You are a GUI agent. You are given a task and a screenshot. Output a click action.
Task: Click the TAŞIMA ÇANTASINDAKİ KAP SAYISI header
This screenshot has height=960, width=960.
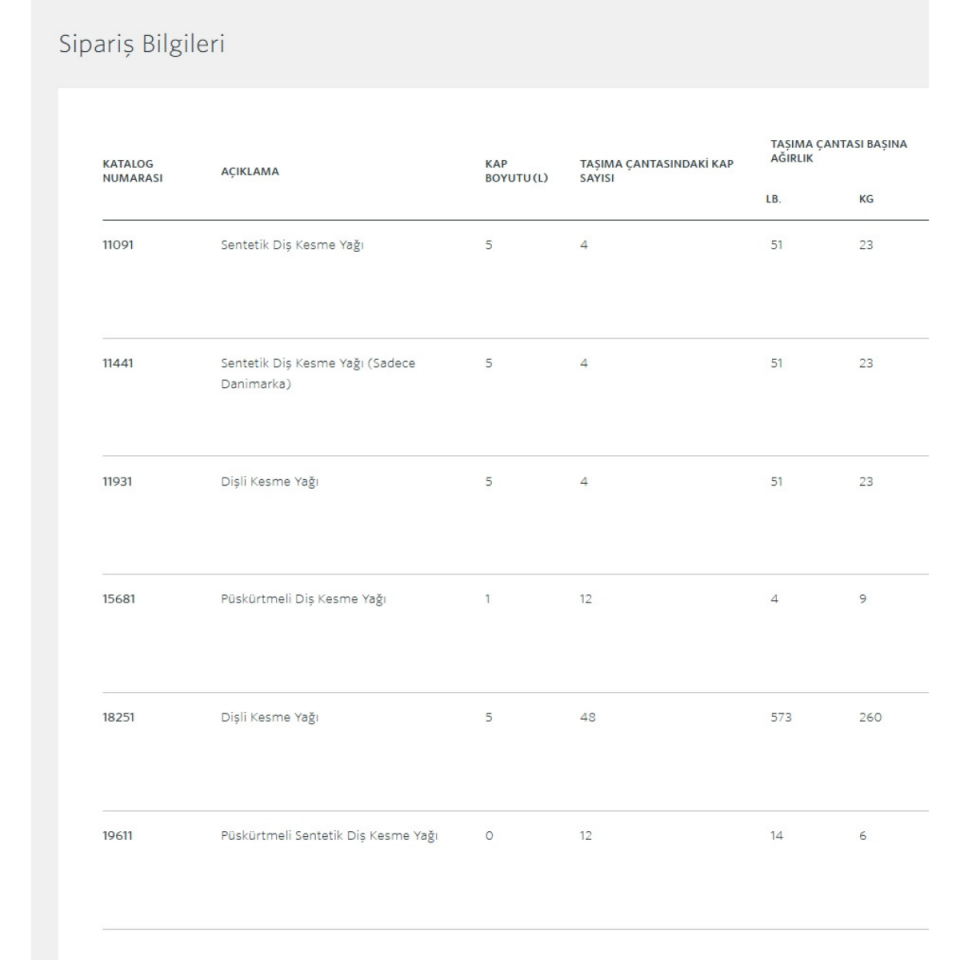650,171
